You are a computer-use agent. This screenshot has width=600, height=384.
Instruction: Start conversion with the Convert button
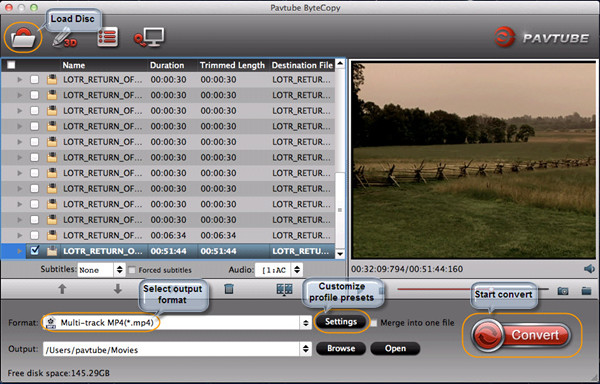(521, 335)
